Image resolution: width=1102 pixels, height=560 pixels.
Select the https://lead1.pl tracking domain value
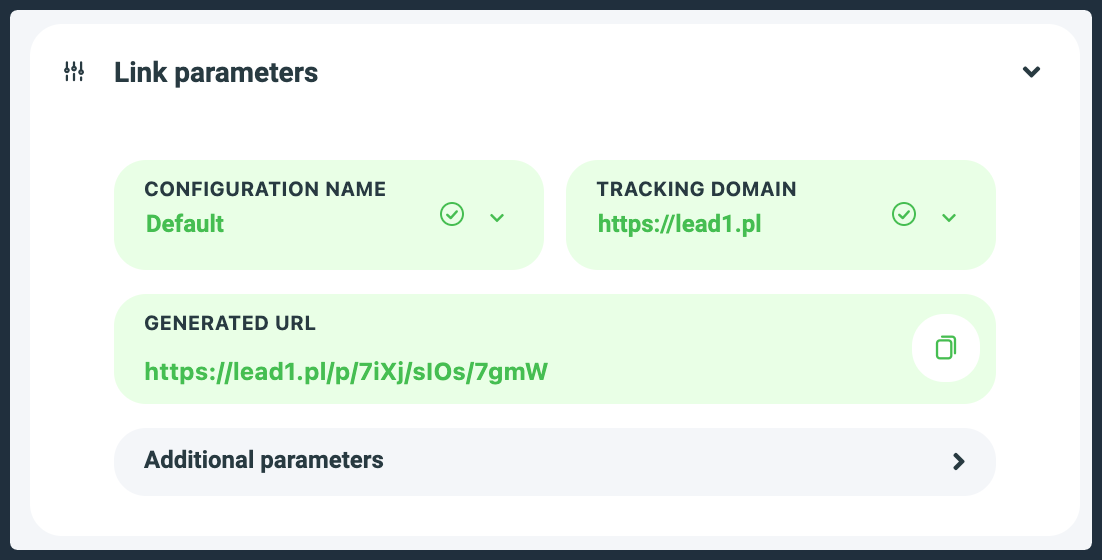pyautogui.click(x=680, y=223)
